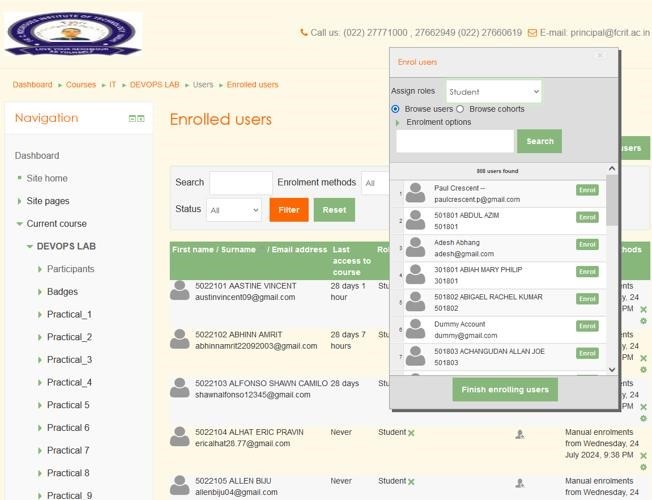This screenshot has height=500, width=652.
Task: Click assign-group icon in ALHAT ERIC PRAVIN row
Action: 520,434
